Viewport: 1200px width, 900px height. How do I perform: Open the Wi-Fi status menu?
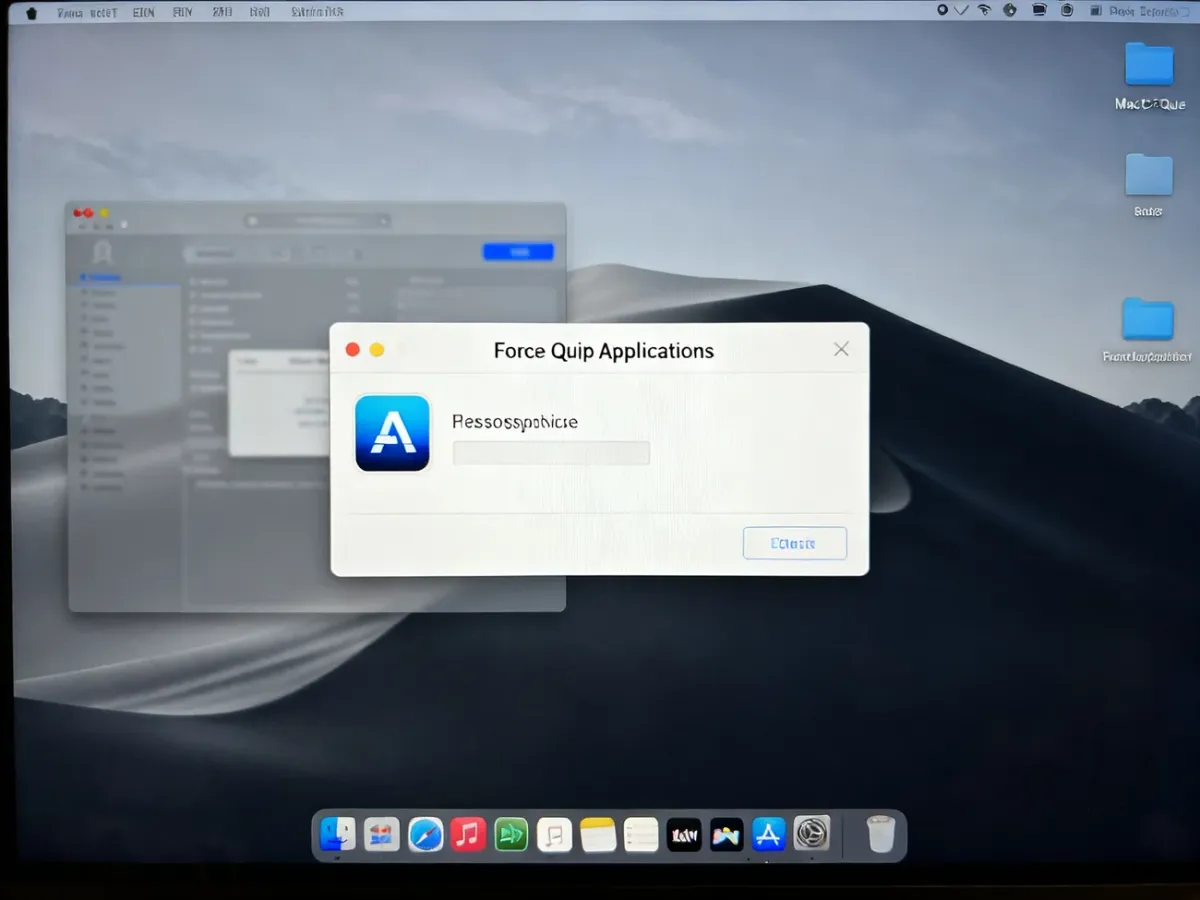tap(984, 11)
